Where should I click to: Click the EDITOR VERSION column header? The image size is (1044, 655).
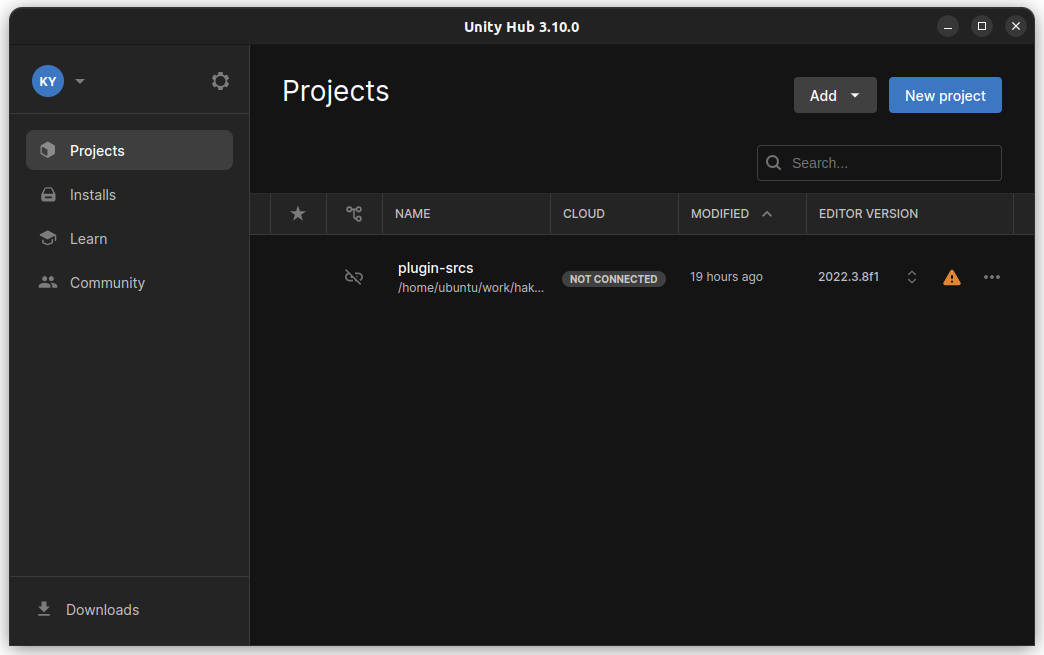(868, 214)
